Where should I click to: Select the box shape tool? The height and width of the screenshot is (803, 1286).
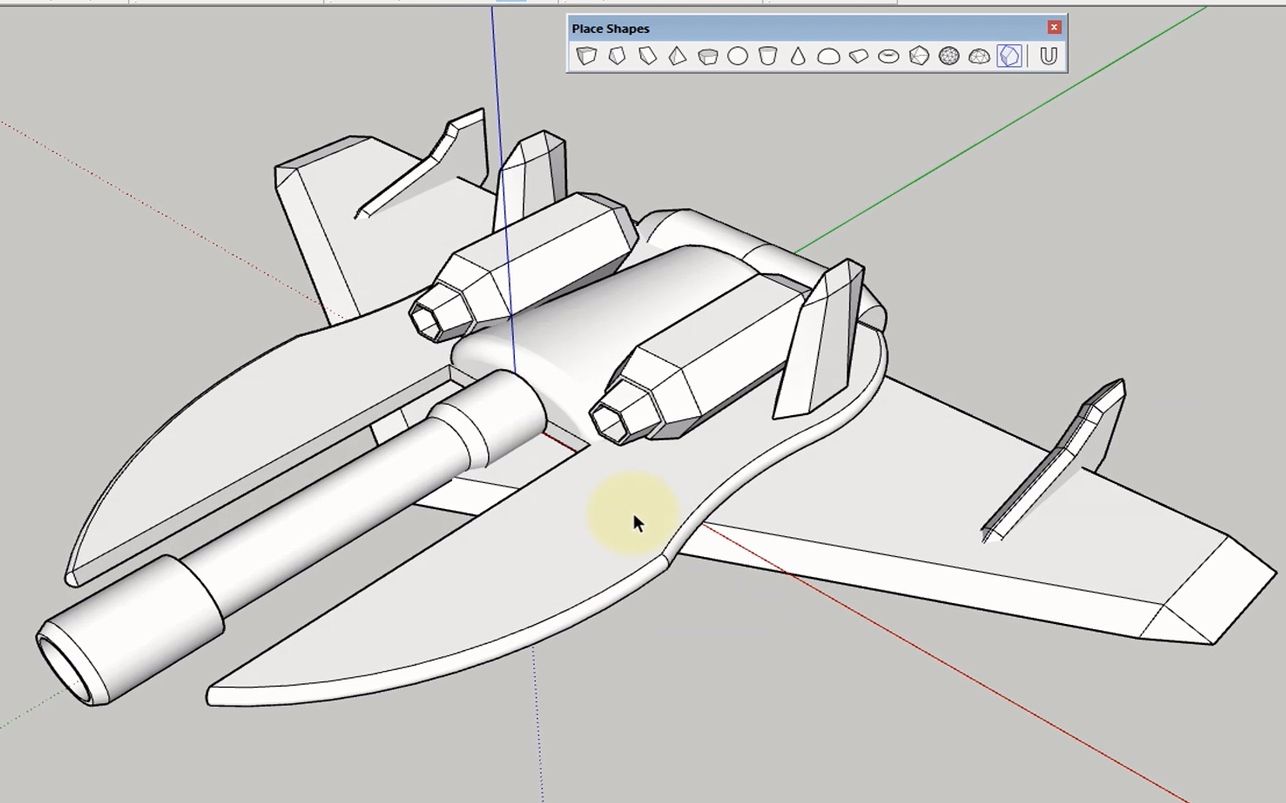pyautogui.click(x=587, y=56)
